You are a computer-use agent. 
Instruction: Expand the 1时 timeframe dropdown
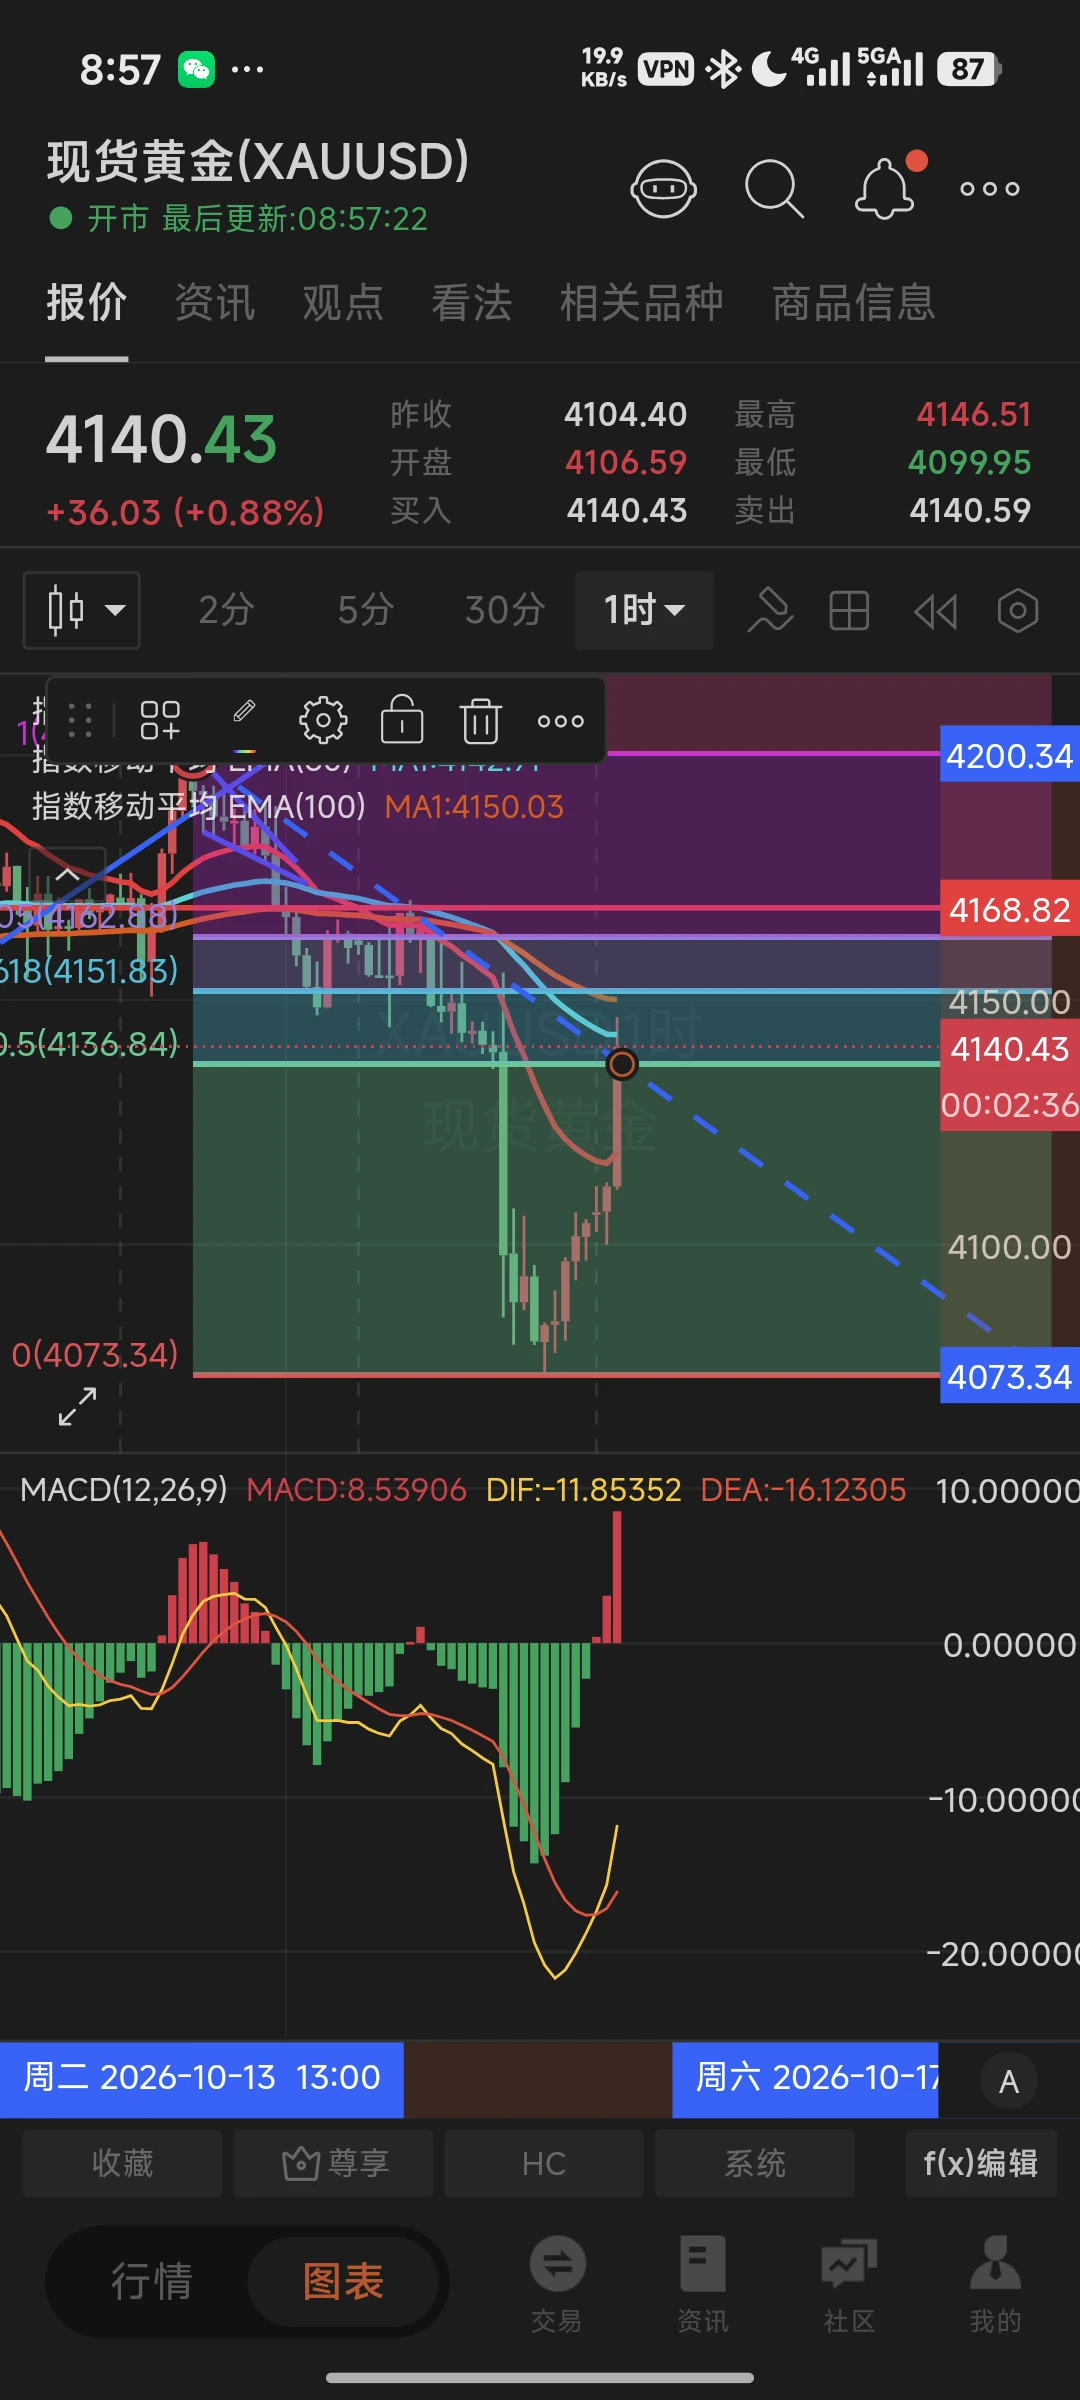click(x=644, y=610)
